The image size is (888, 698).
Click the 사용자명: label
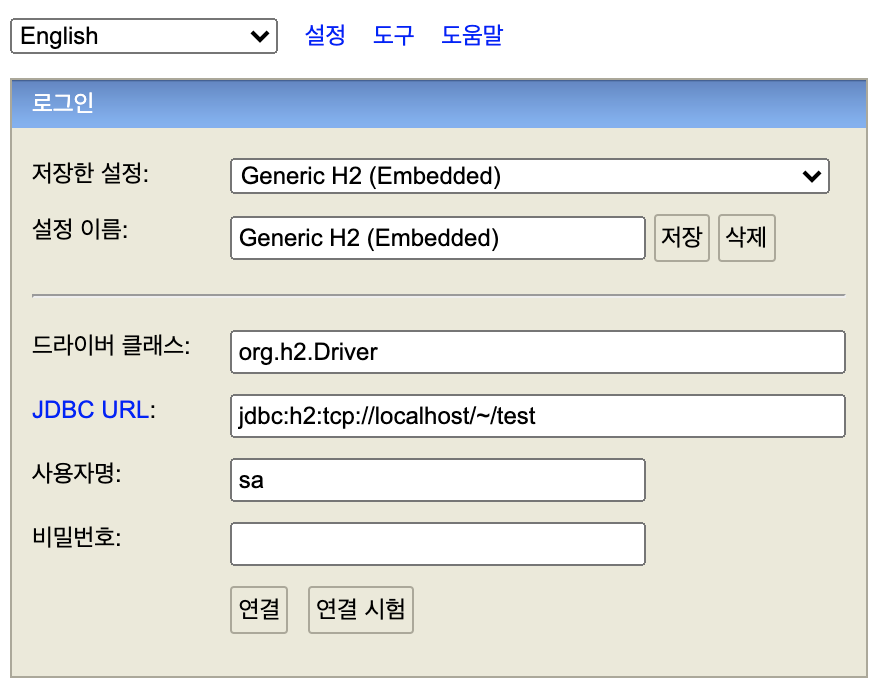[76, 473]
